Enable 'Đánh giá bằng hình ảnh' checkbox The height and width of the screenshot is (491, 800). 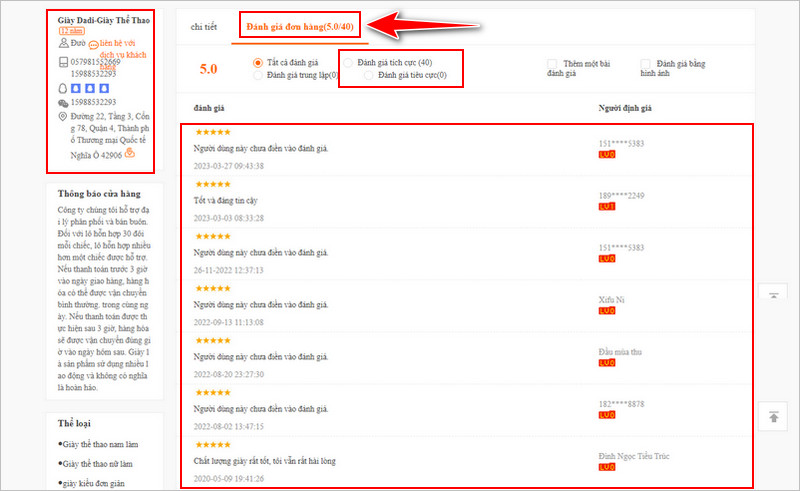point(645,64)
